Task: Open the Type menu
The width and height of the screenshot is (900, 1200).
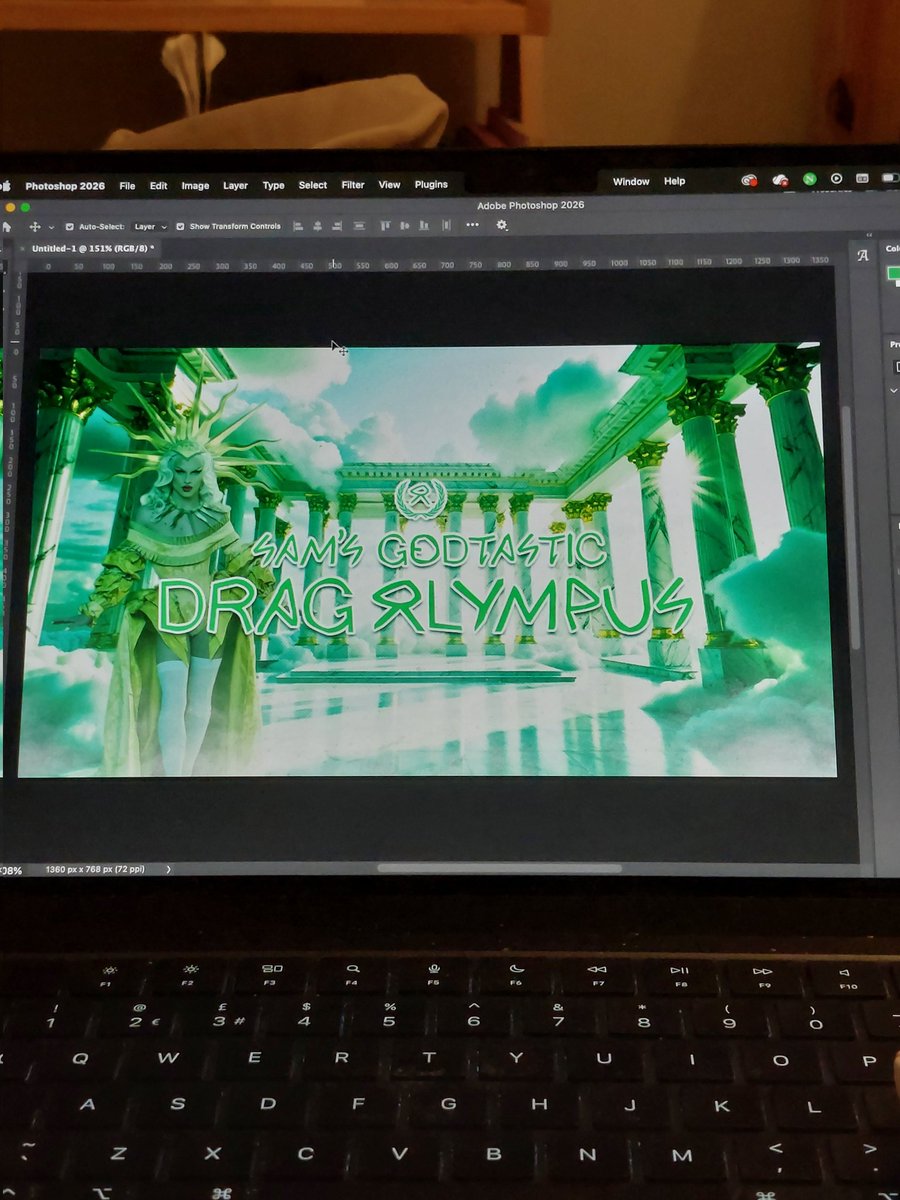Action: pos(273,186)
